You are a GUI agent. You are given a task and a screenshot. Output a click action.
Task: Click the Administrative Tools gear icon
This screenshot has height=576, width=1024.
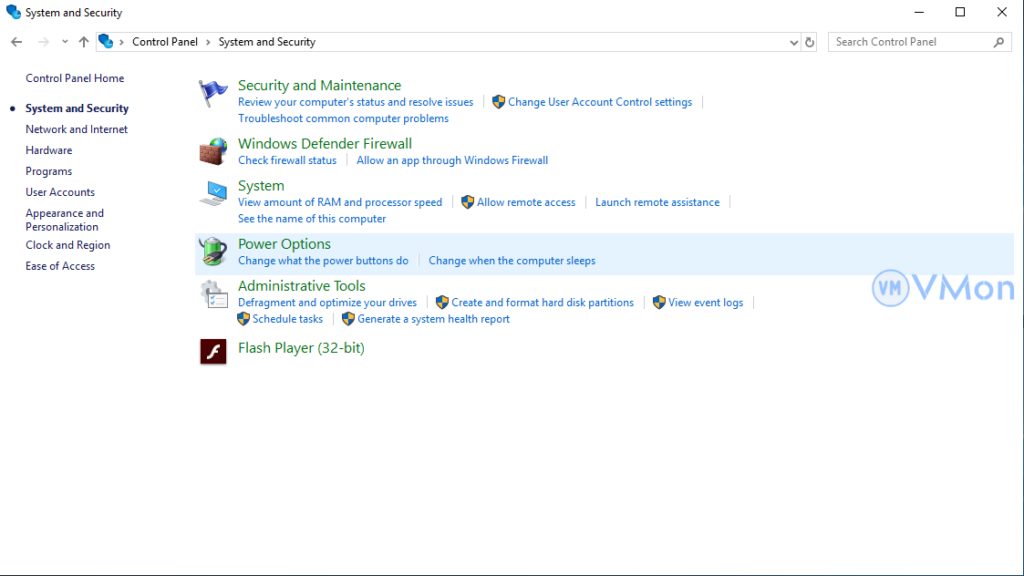pyautogui.click(x=213, y=294)
